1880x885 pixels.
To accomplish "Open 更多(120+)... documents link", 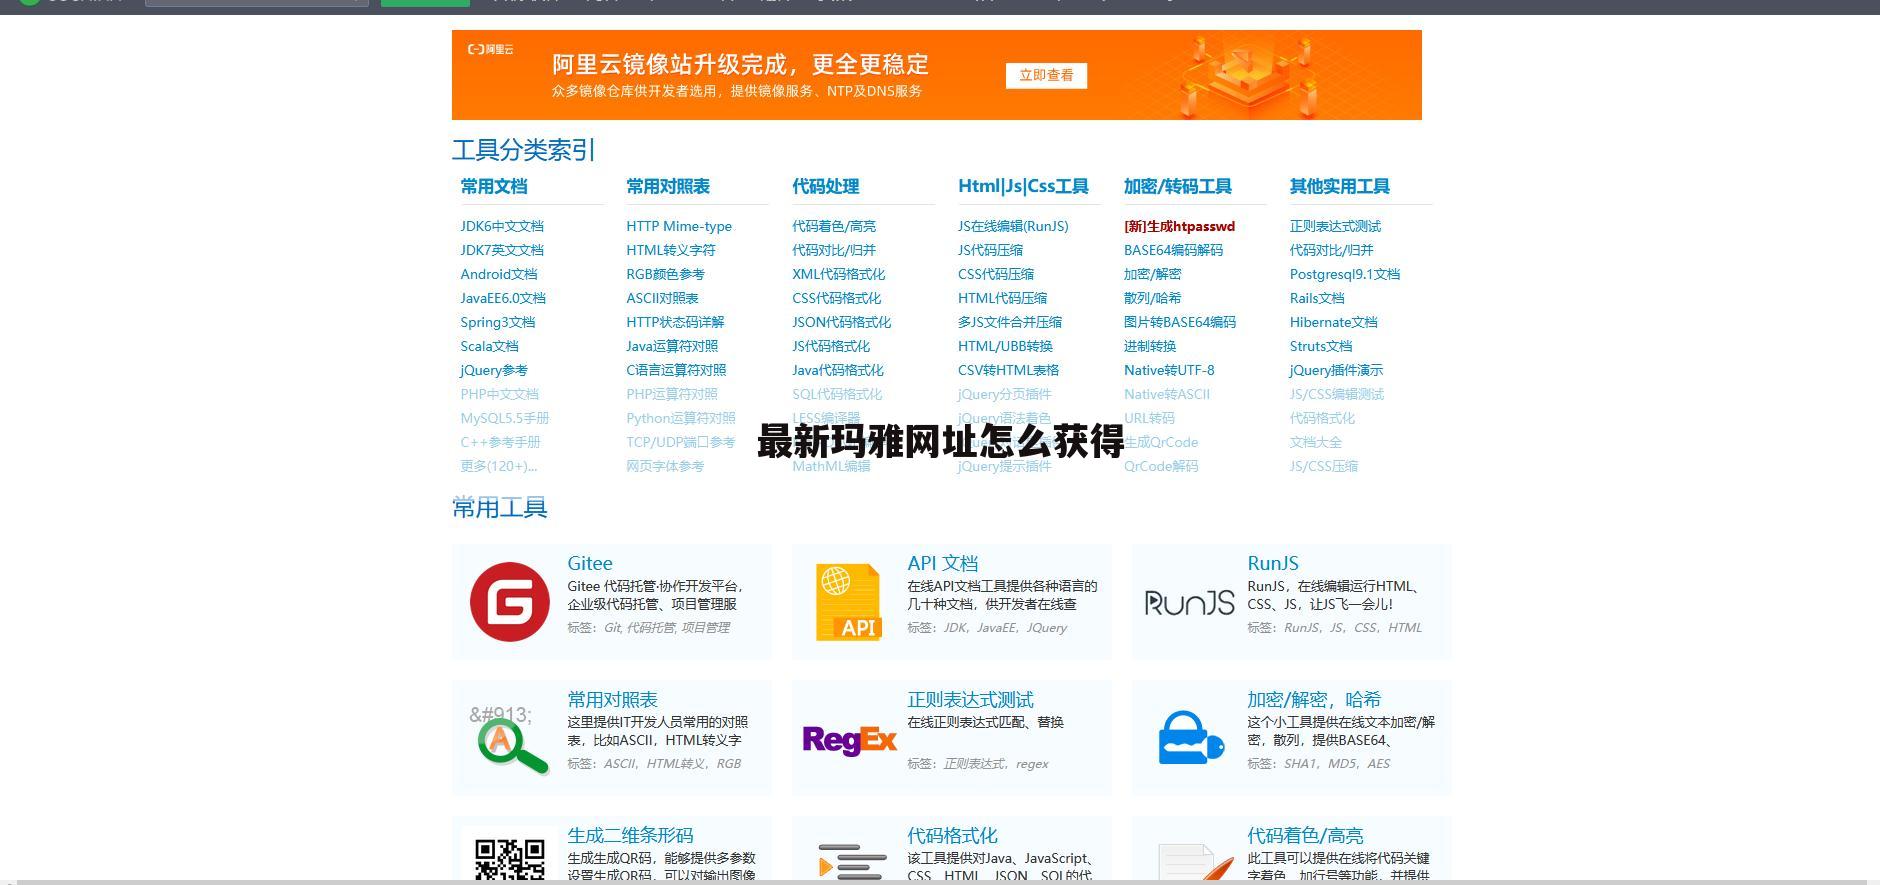I will coord(498,466).
